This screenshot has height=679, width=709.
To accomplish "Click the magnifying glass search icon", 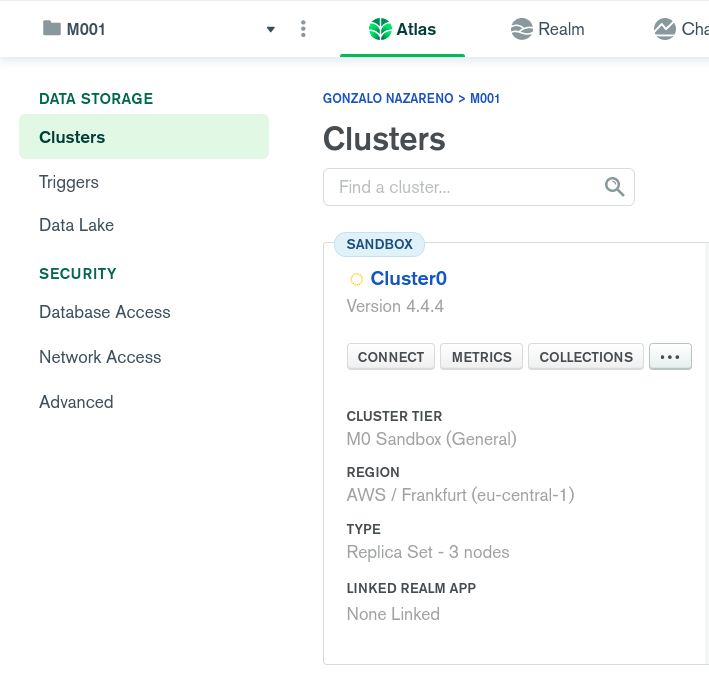I will coord(614,187).
